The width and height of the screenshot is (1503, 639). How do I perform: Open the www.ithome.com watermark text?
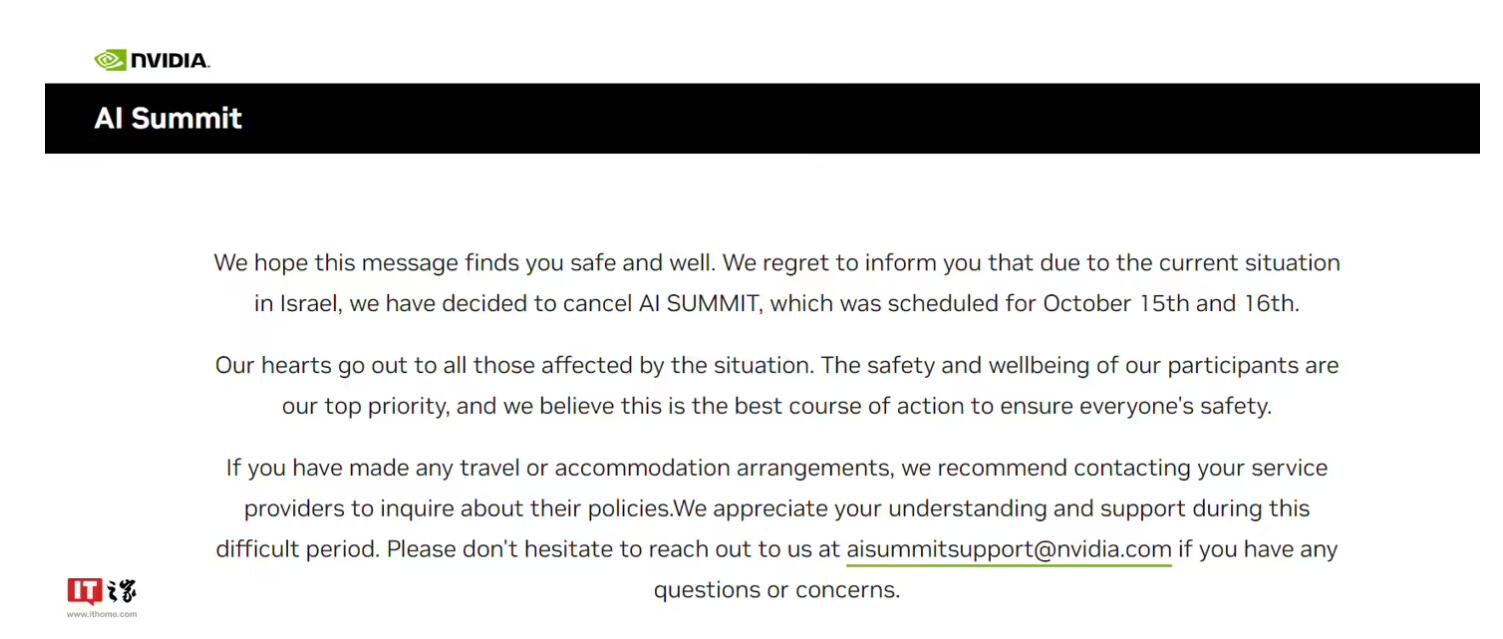pos(102,614)
